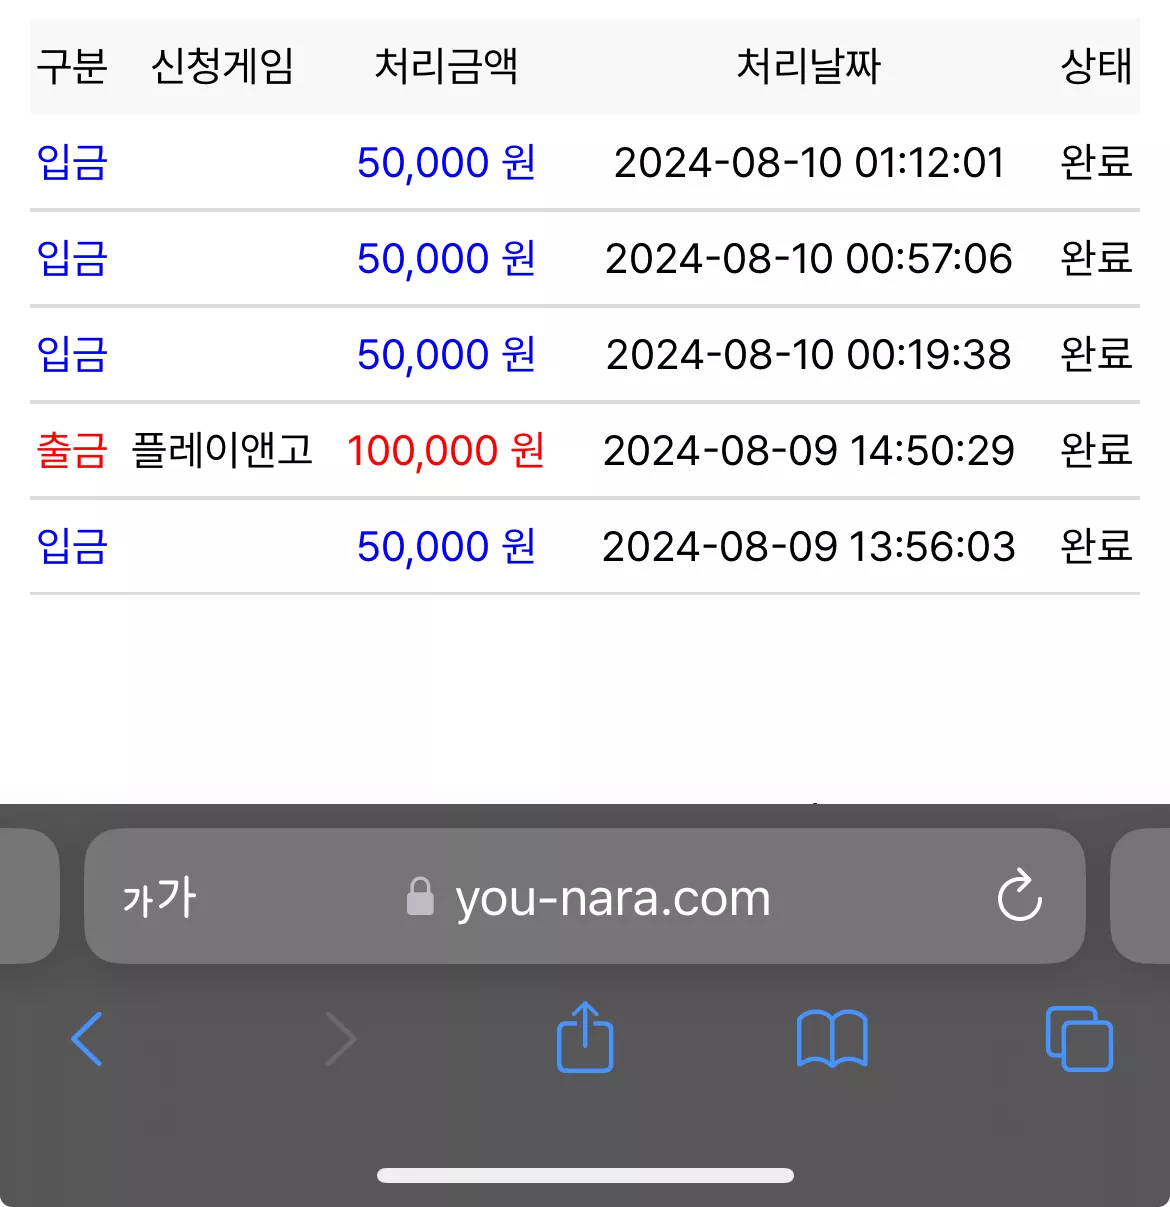
Task: Select the 01:12:01 deposit row date
Action: (809, 163)
